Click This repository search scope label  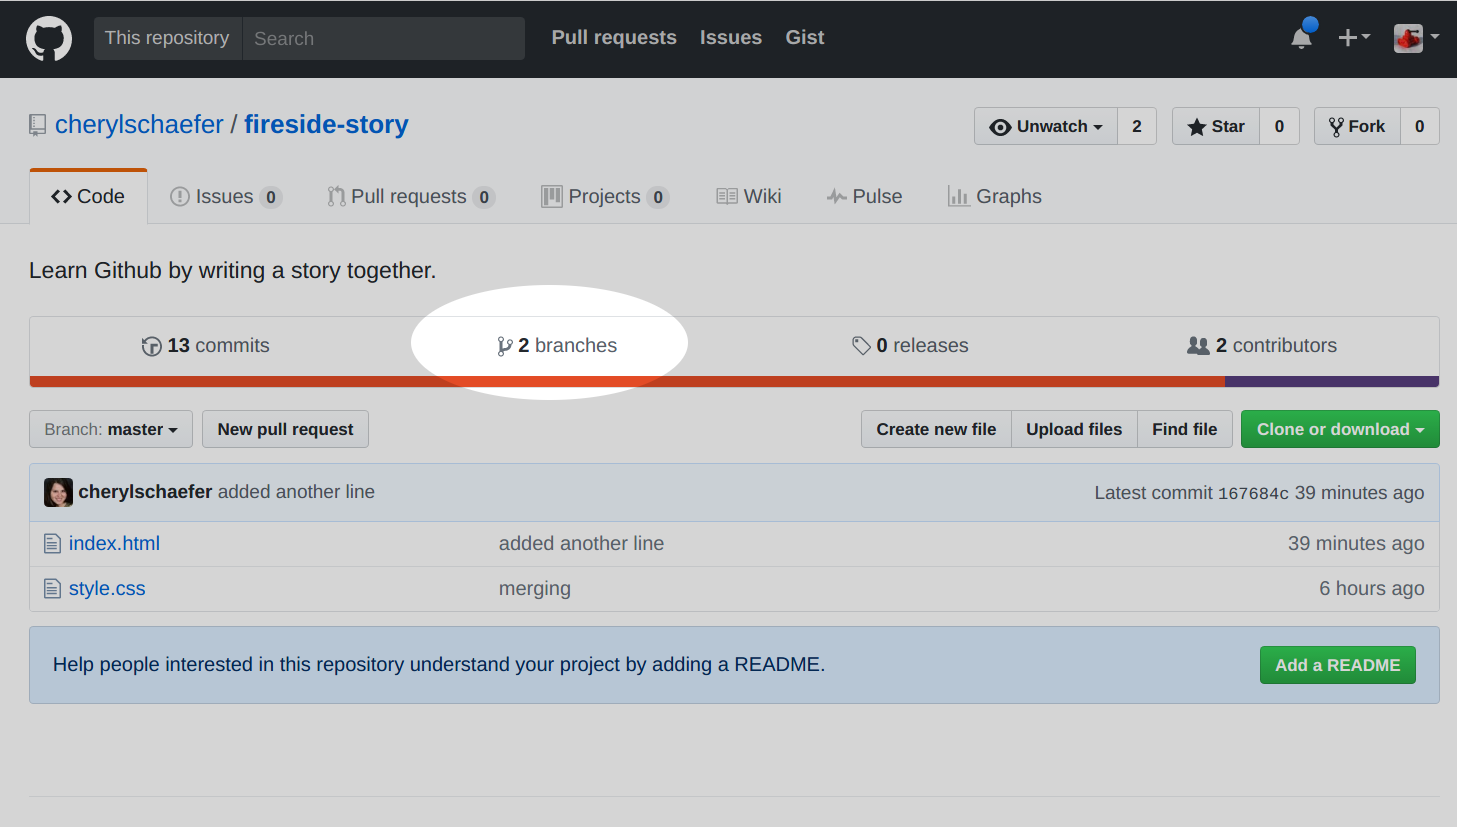tap(167, 38)
